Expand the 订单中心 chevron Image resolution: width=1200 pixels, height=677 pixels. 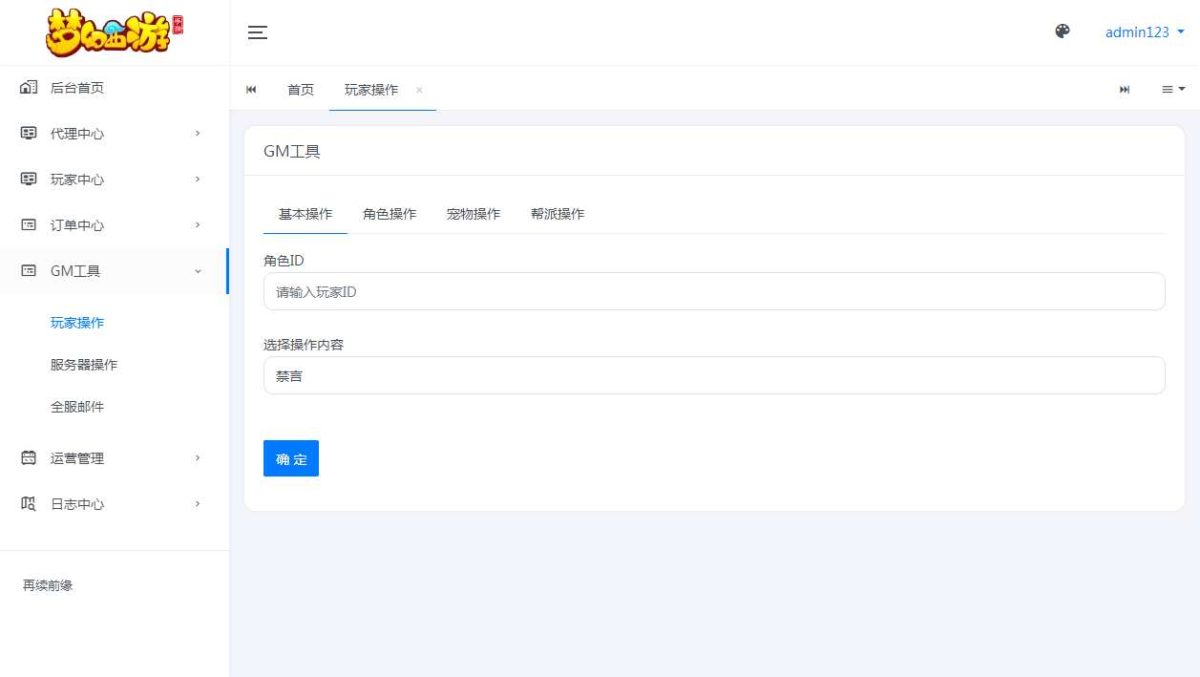pyautogui.click(x=198, y=225)
